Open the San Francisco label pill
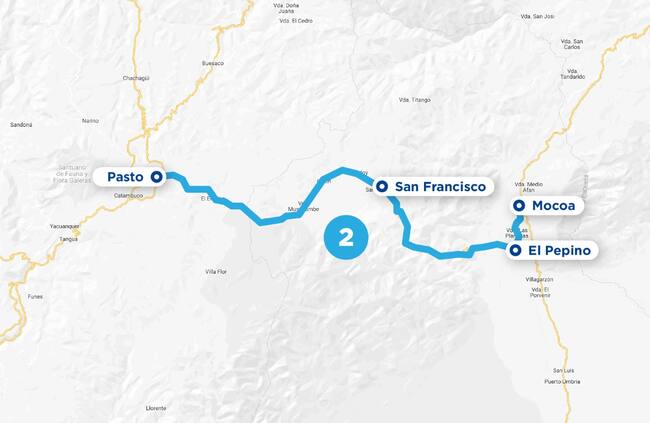650x423 pixels. click(x=434, y=187)
